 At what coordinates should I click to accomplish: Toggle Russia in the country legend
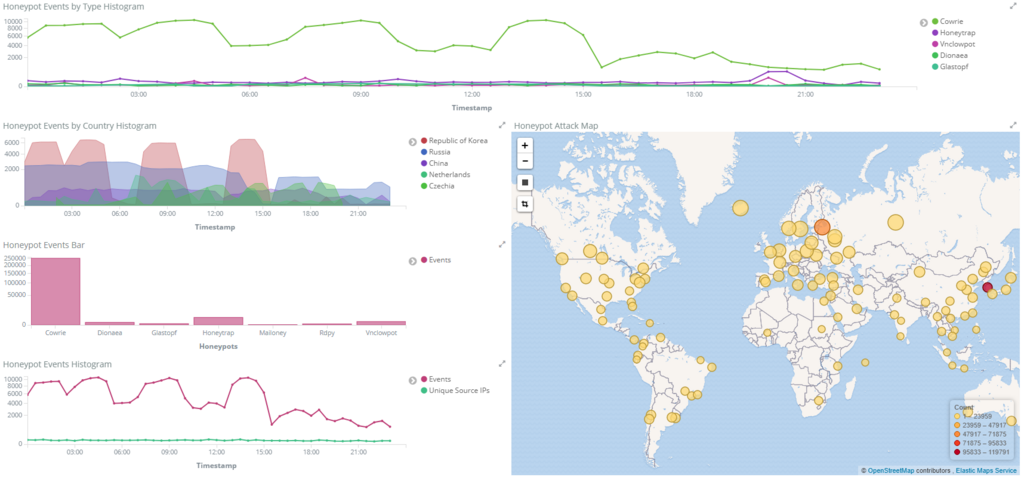click(435, 152)
